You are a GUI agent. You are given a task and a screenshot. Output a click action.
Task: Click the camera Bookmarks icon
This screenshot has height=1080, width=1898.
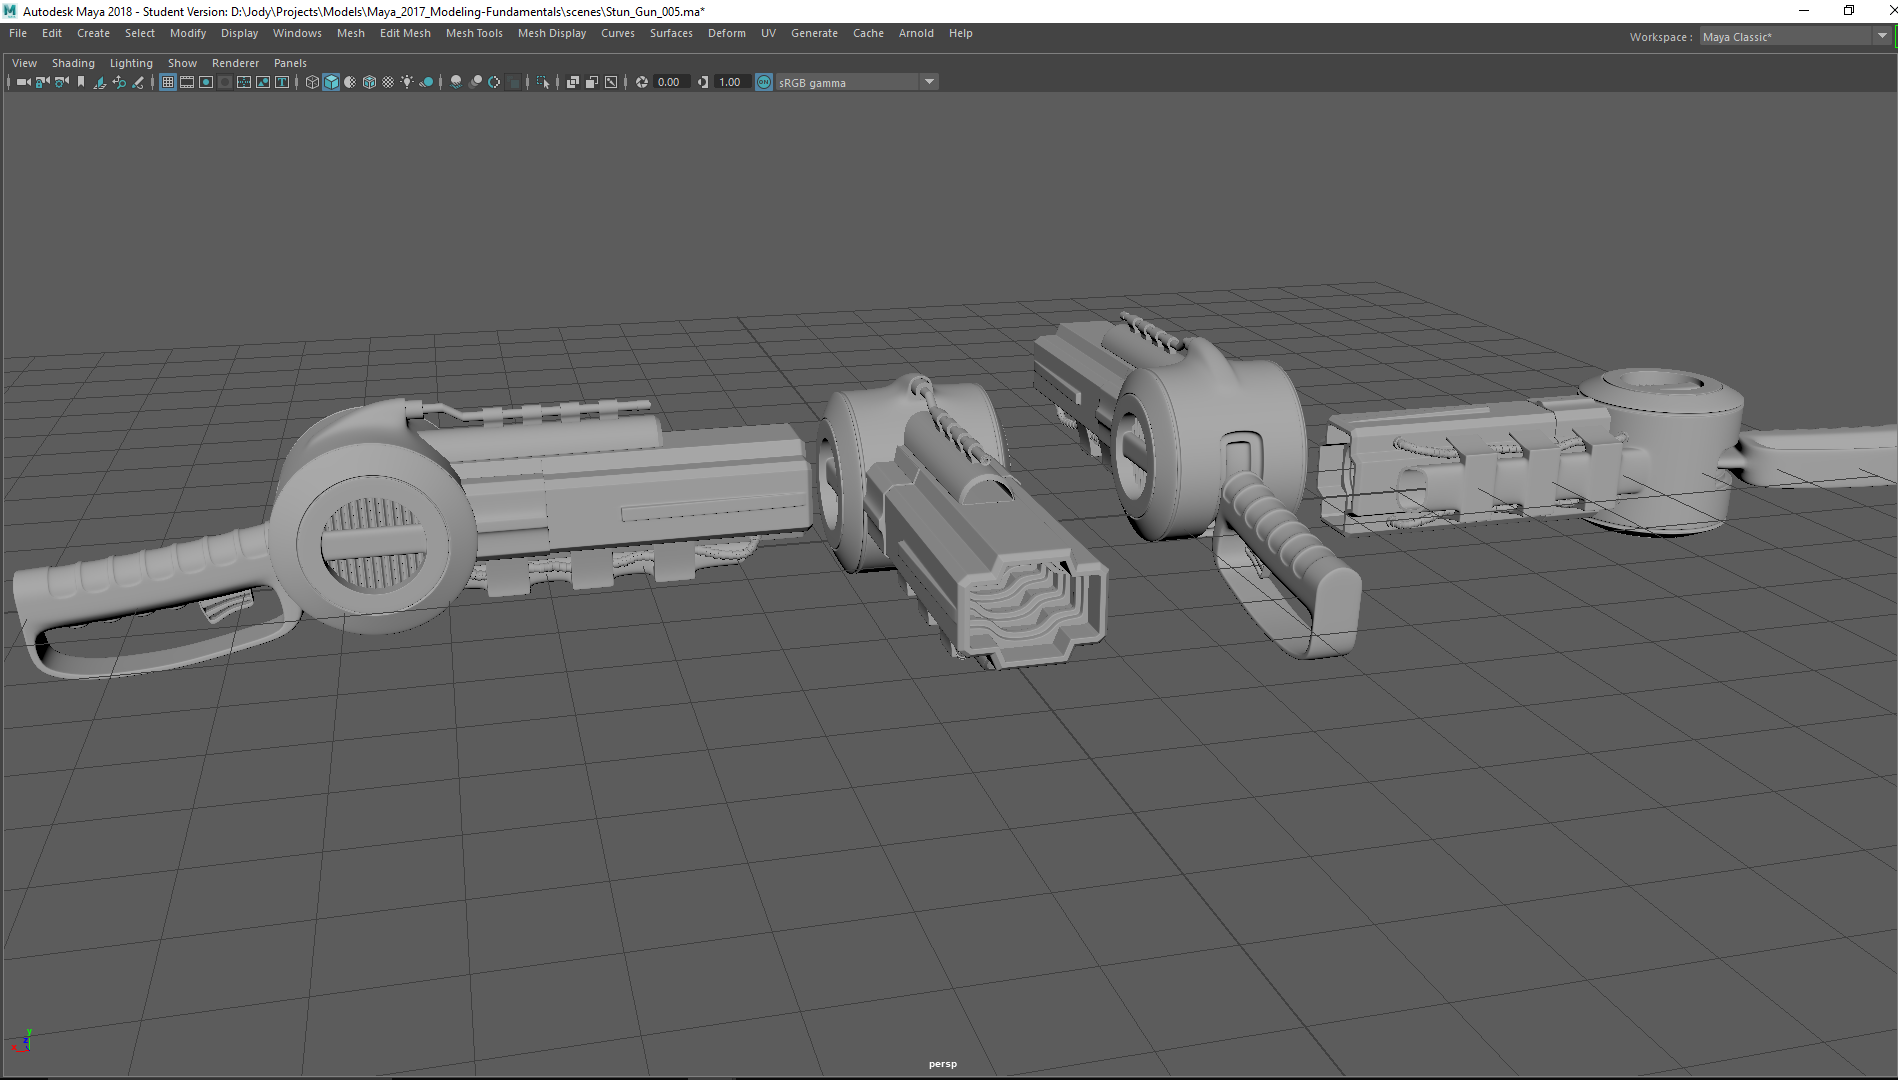(81, 82)
